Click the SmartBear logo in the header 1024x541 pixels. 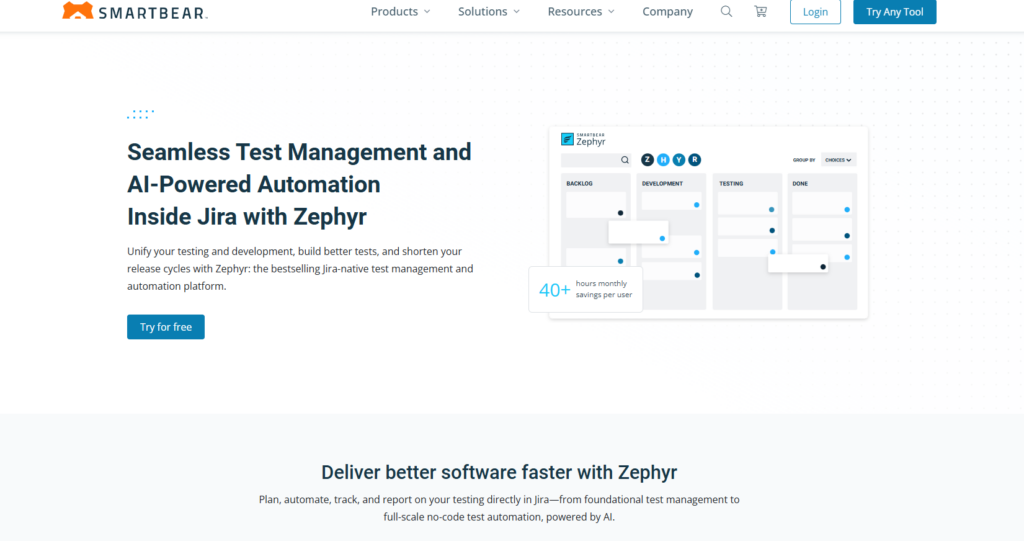click(134, 12)
